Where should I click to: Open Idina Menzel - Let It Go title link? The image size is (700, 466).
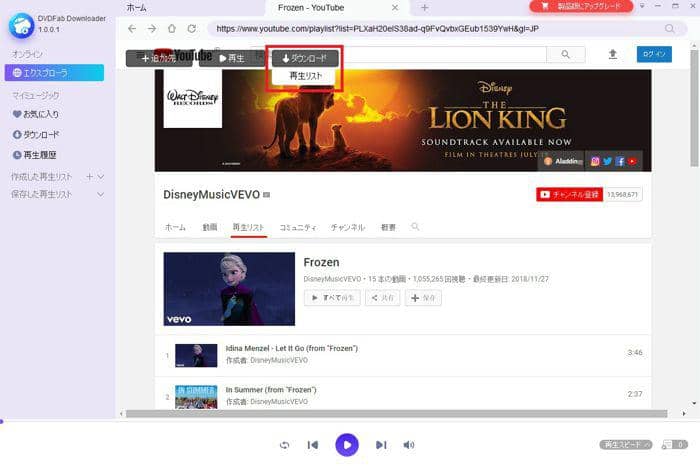click(x=292, y=348)
